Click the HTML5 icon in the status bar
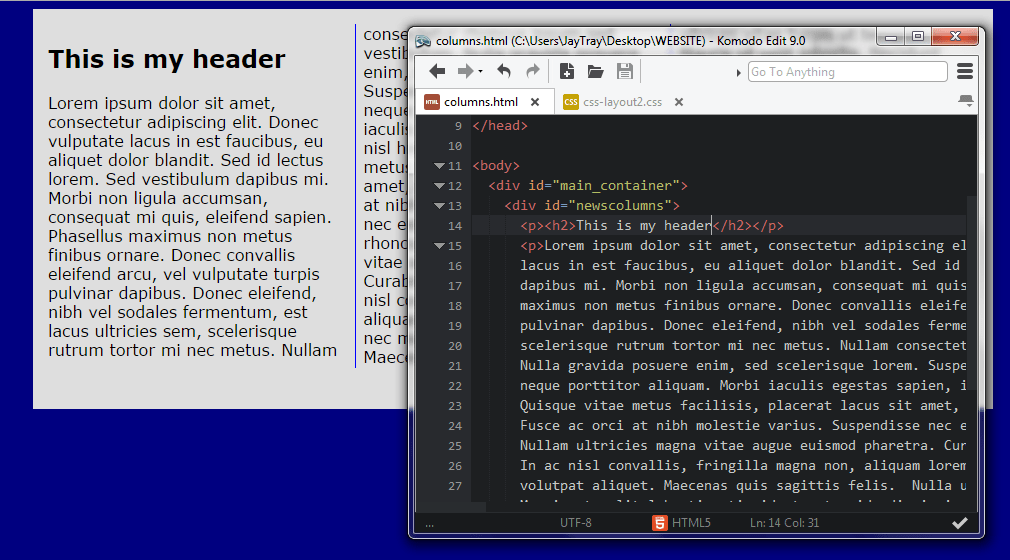 point(659,523)
